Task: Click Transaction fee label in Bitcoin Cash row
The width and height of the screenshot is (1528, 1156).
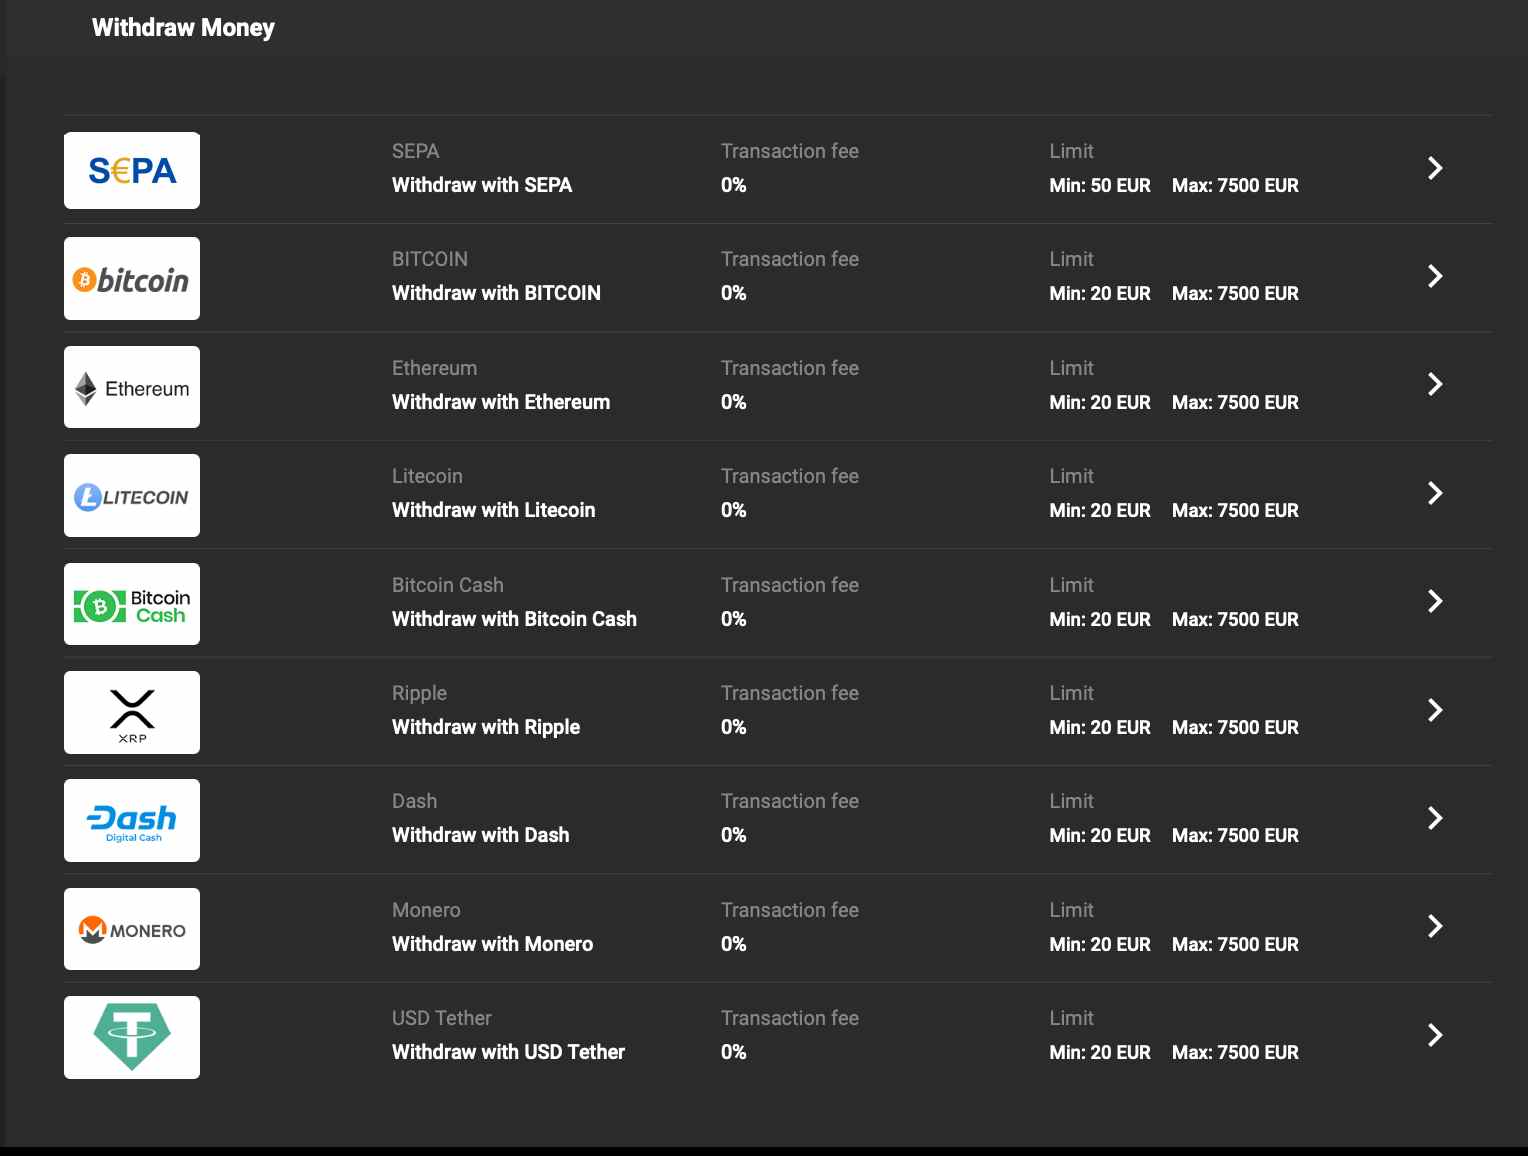Action: (790, 585)
